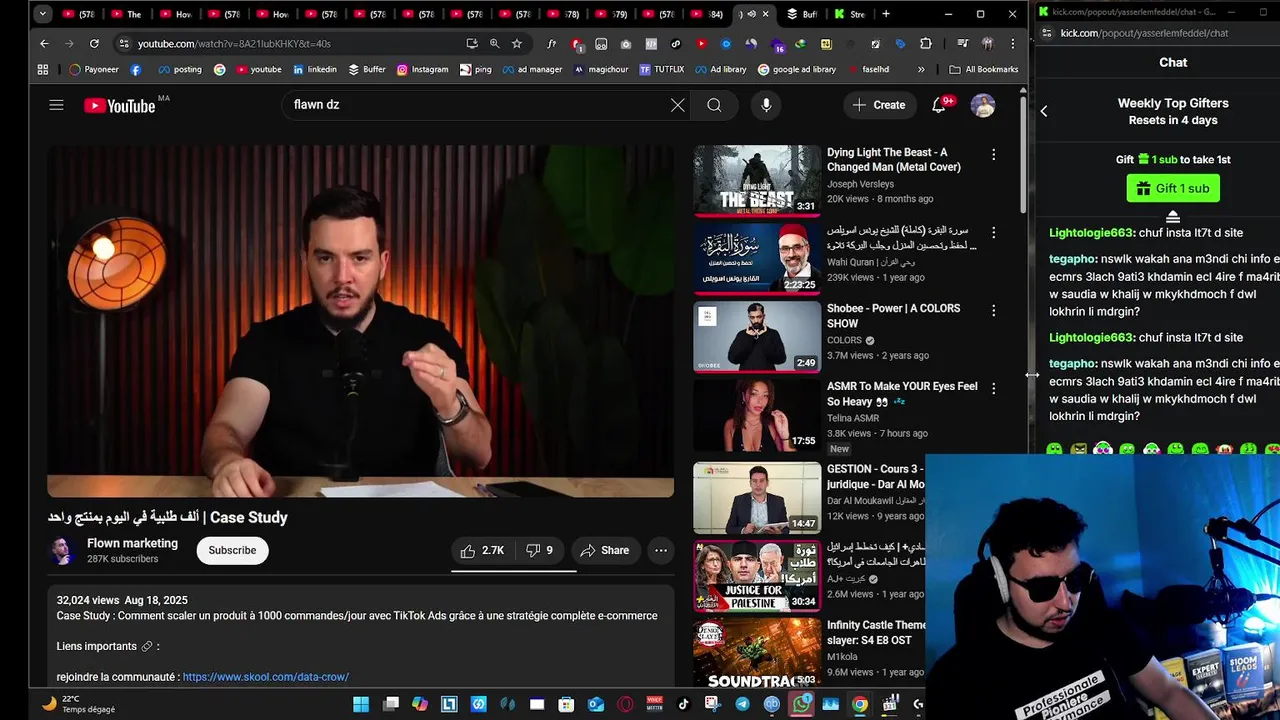Switch to the Kick Stream browser tab

pyautogui.click(x=850, y=14)
